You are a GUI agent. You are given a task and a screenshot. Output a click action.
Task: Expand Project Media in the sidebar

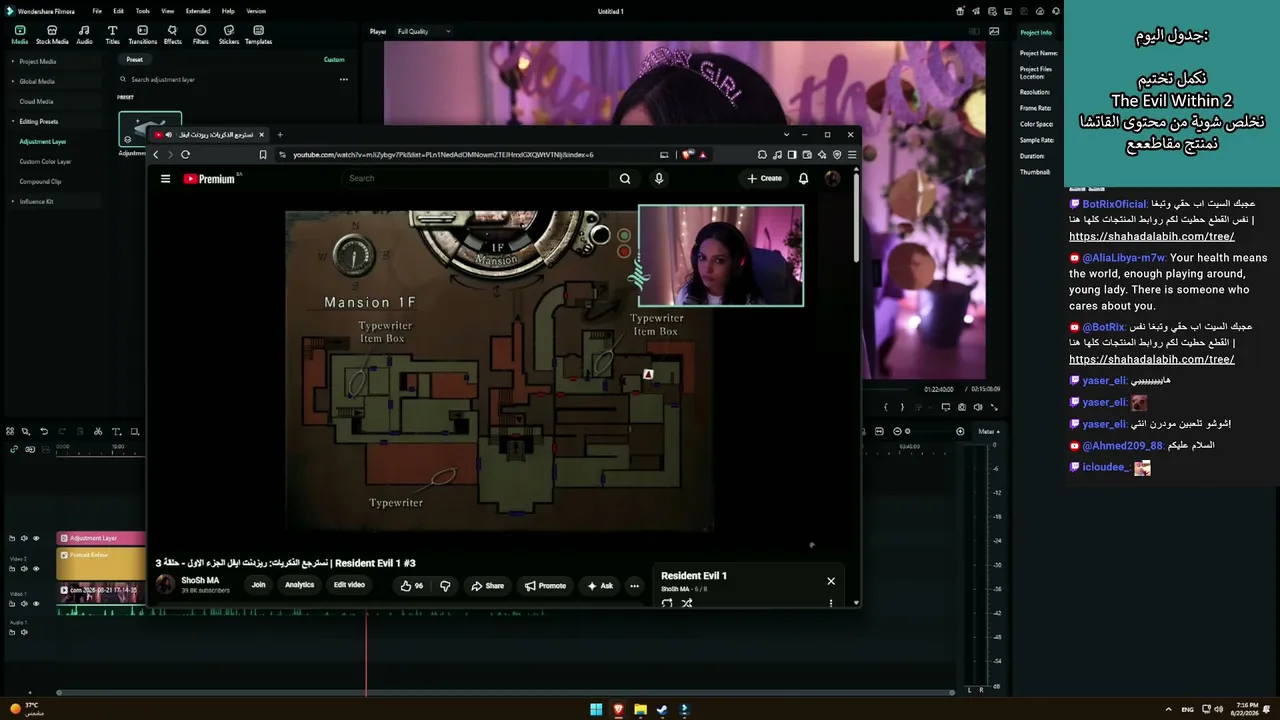[13, 61]
